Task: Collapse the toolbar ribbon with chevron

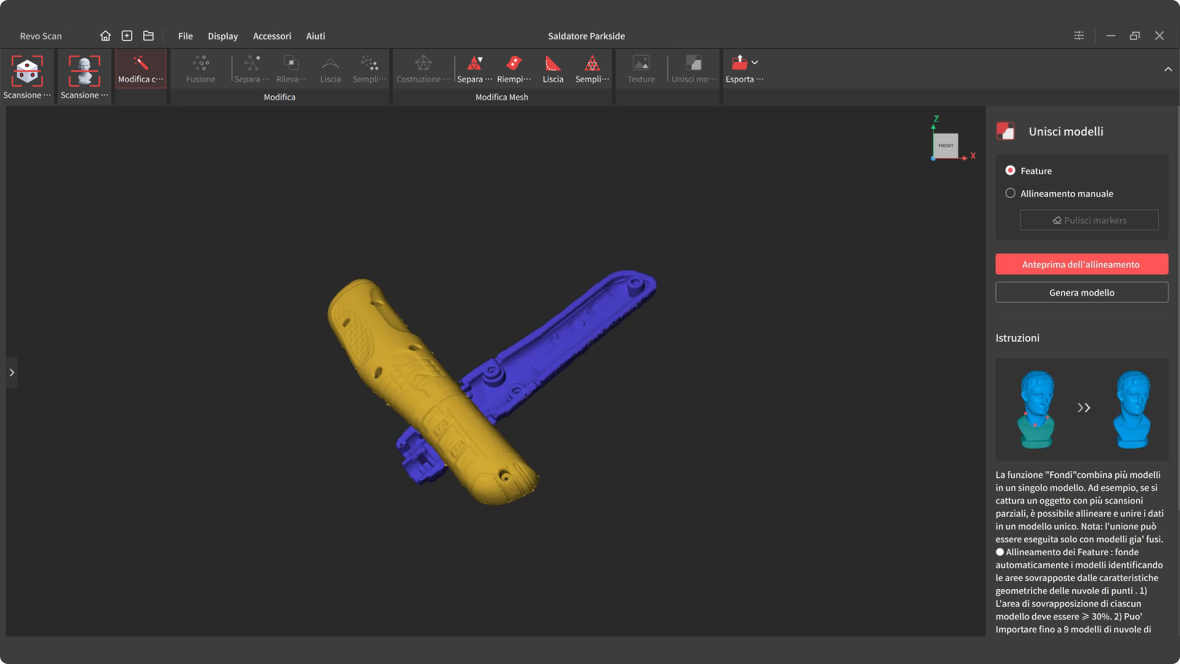Action: pyautogui.click(x=1168, y=69)
